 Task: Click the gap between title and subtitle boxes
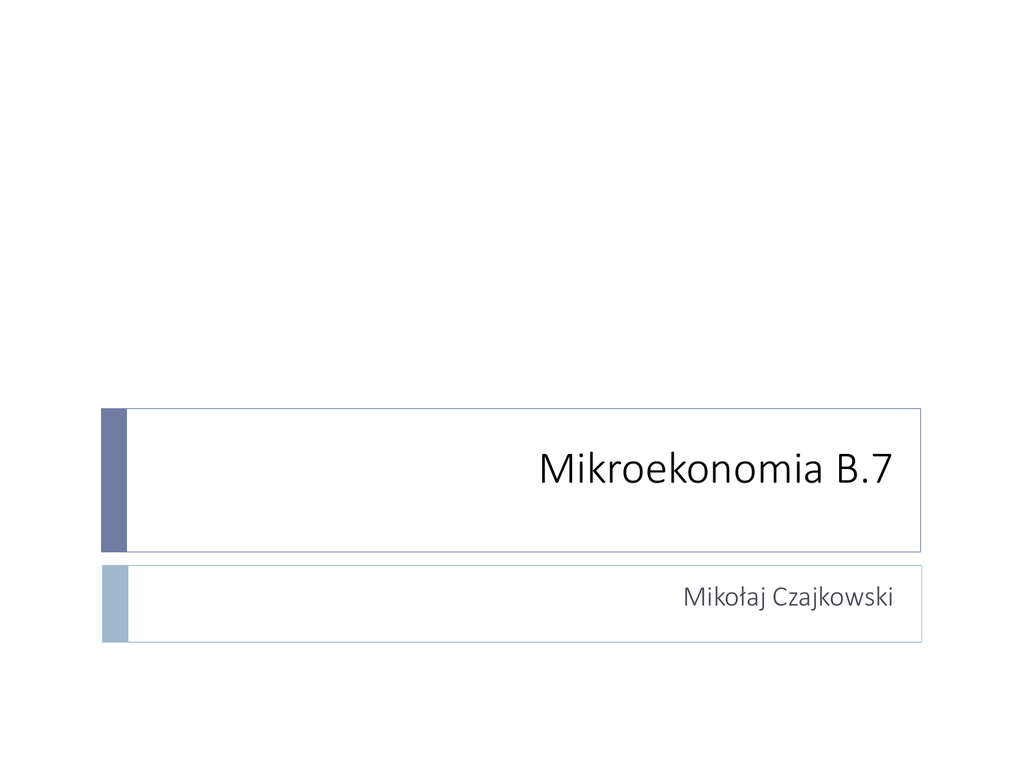pyautogui.click(x=512, y=559)
